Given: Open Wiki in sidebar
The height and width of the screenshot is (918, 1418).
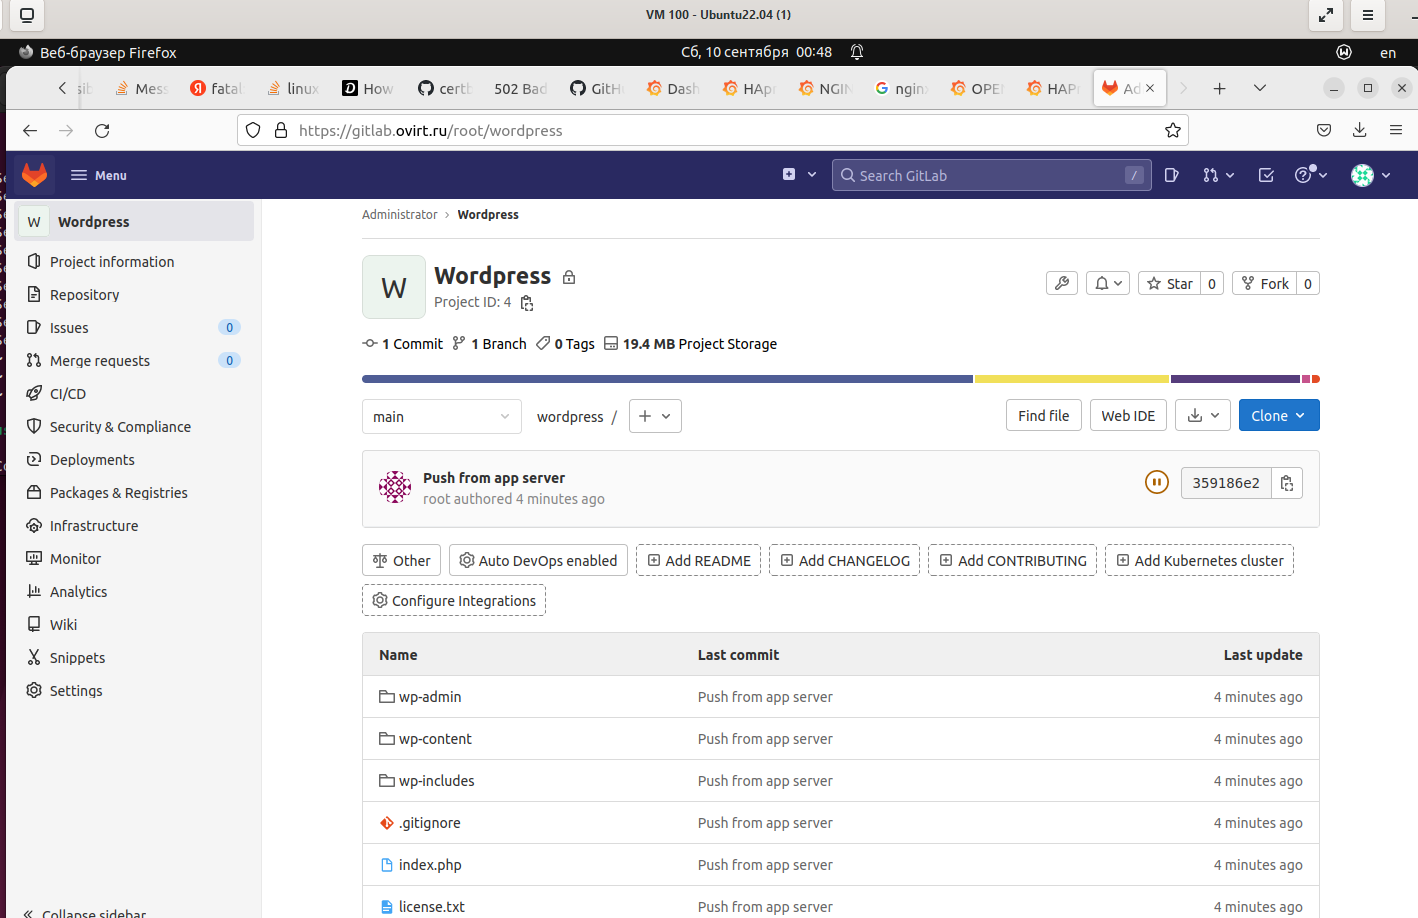Looking at the screenshot, I should coord(63,625).
